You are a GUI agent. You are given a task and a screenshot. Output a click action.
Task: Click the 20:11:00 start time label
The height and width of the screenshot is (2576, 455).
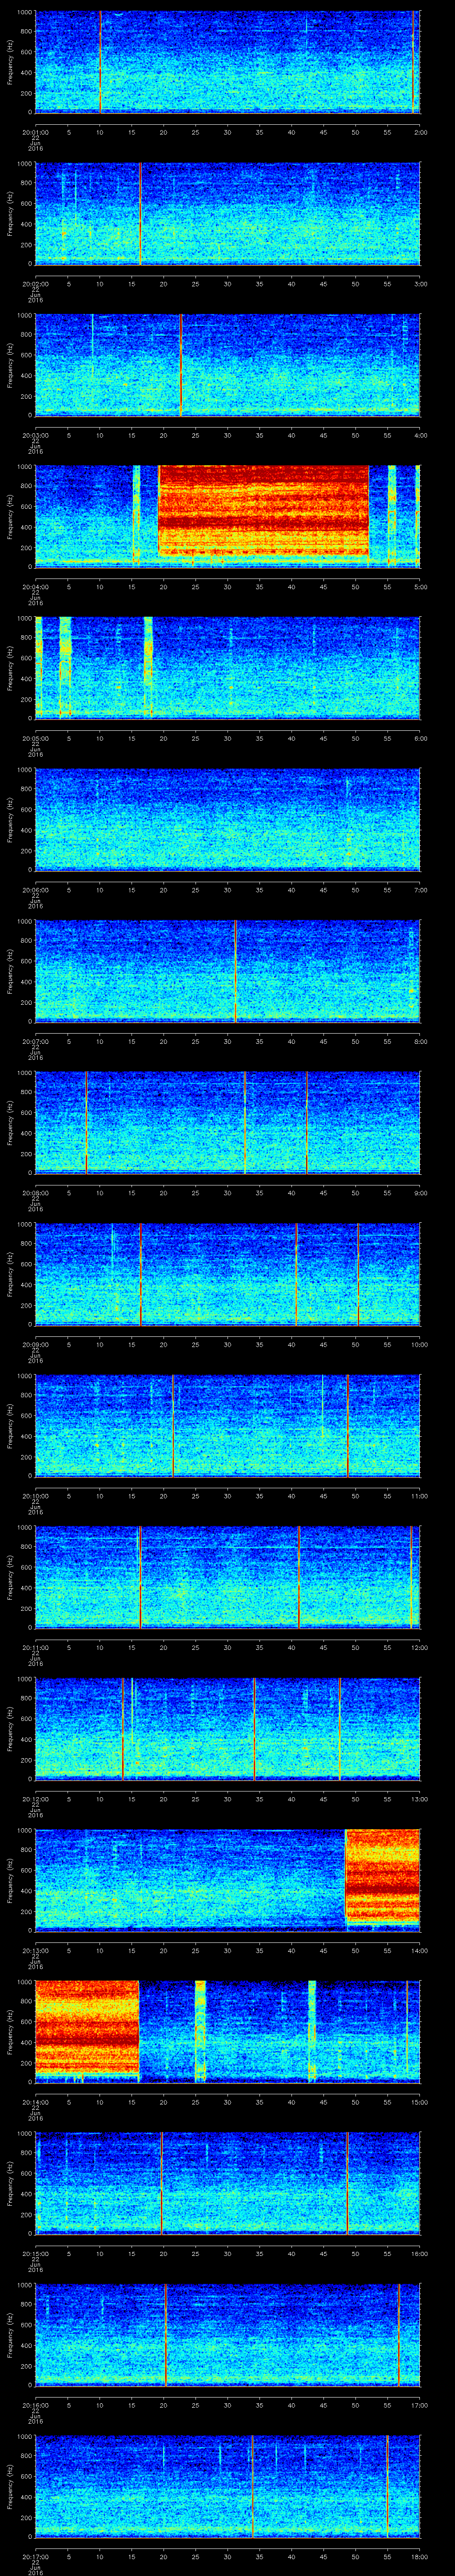(x=35, y=1647)
